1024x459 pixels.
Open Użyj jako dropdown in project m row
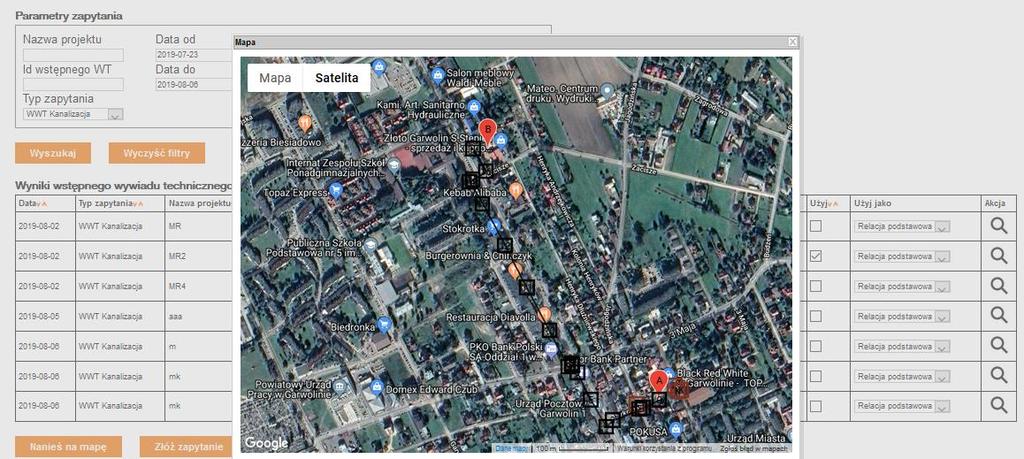point(902,345)
